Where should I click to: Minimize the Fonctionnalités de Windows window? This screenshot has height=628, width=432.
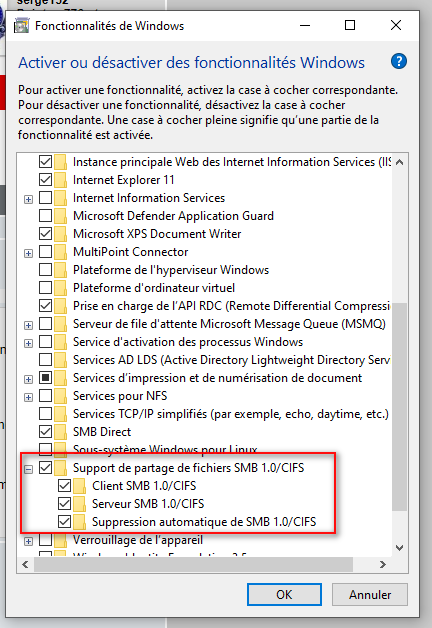pos(305,25)
